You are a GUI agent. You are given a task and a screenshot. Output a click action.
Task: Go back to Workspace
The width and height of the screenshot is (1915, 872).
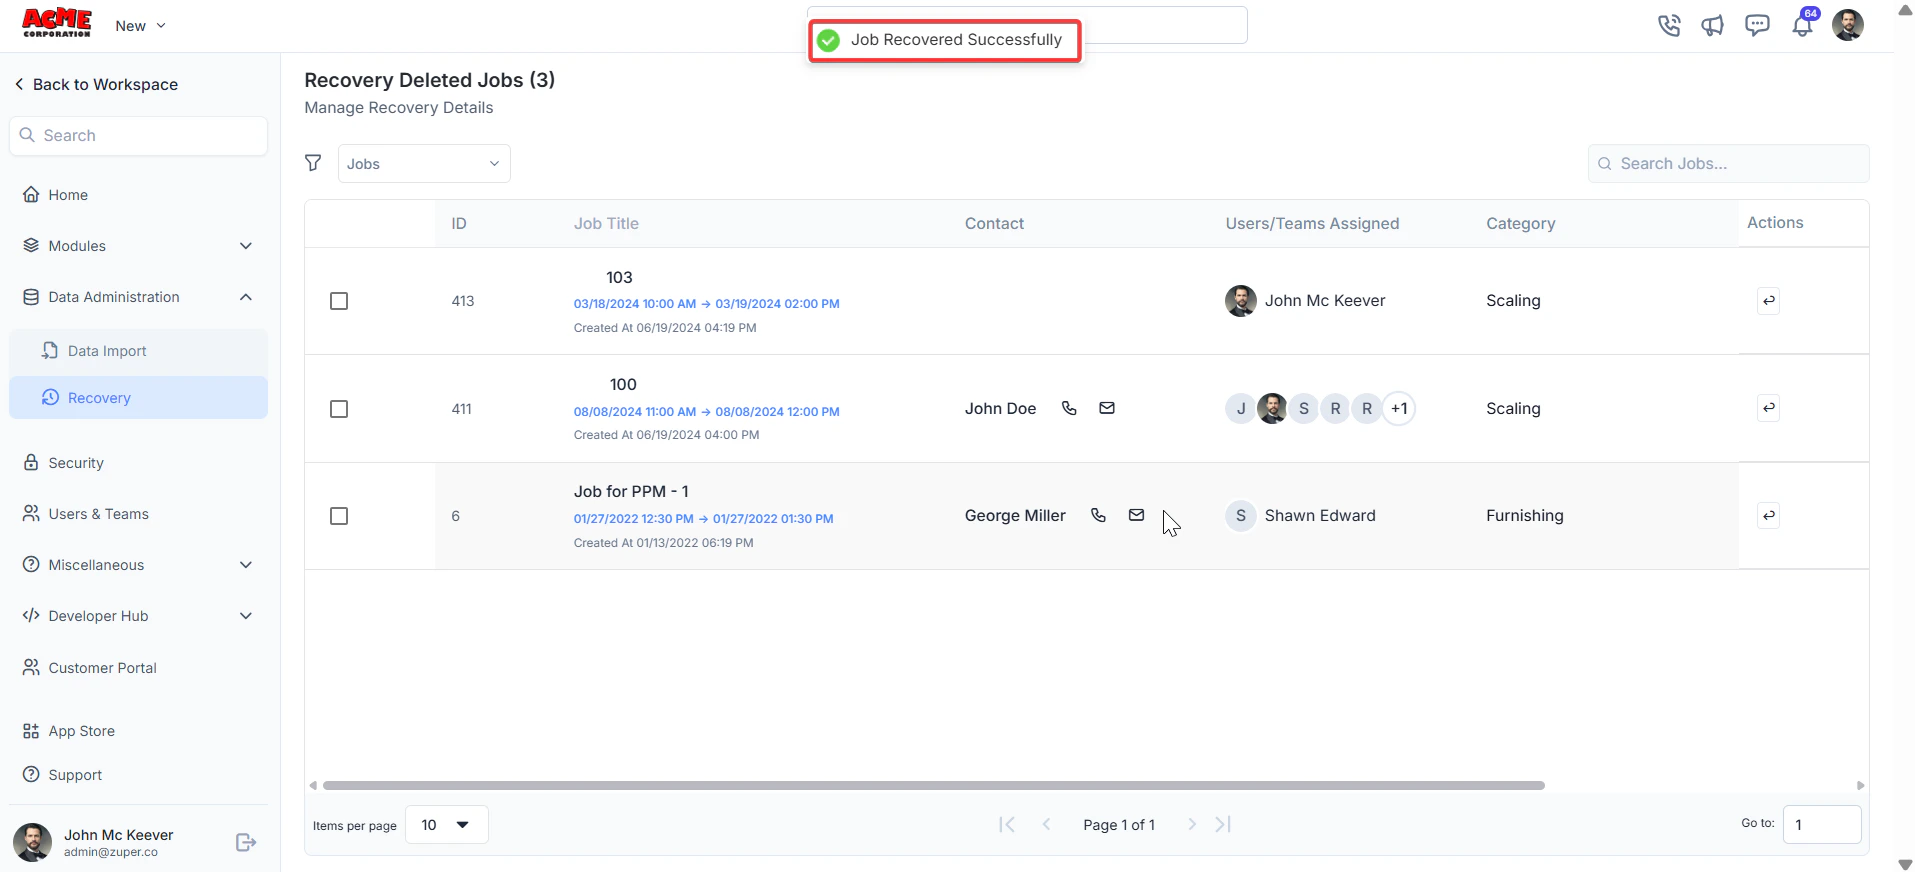click(96, 85)
